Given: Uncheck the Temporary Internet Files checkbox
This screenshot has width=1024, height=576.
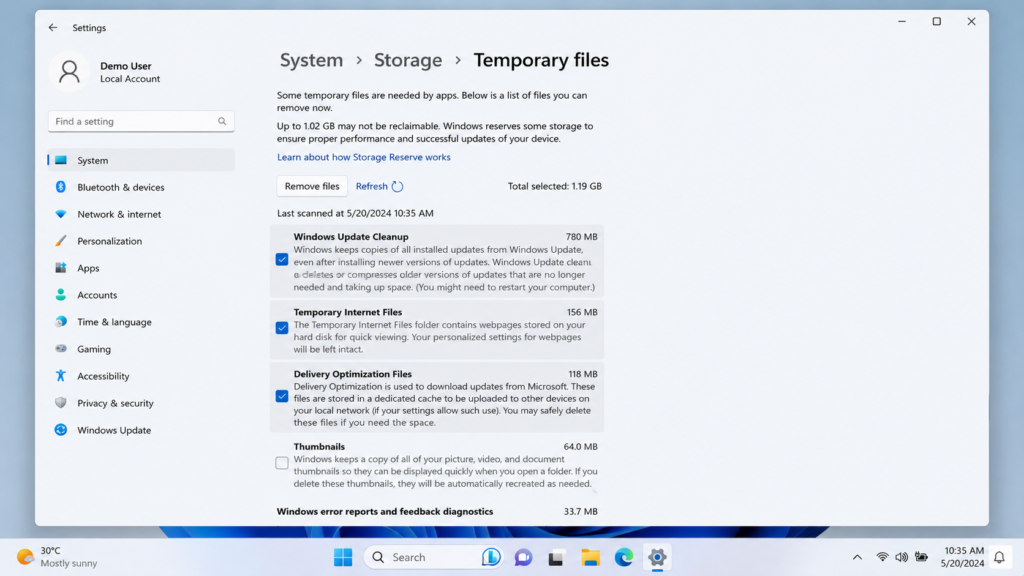Looking at the screenshot, I should pyautogui.click(x=282, y=328).
